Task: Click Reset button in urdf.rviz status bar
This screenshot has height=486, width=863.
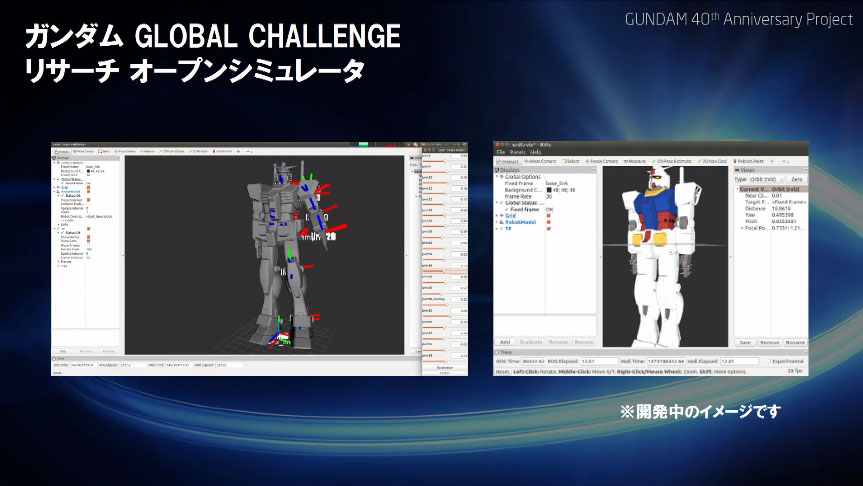Action: click(x=502, y=372)
